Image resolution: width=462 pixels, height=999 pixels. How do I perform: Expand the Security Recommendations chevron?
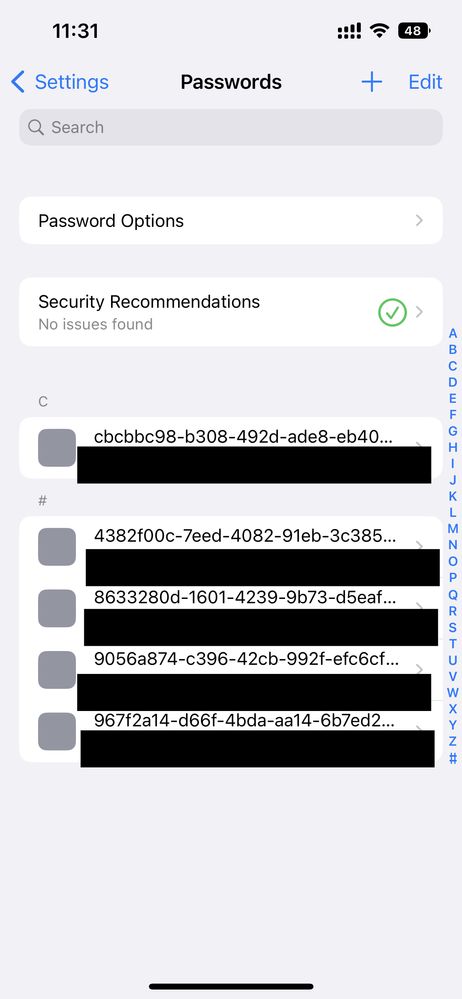[419, 312]
